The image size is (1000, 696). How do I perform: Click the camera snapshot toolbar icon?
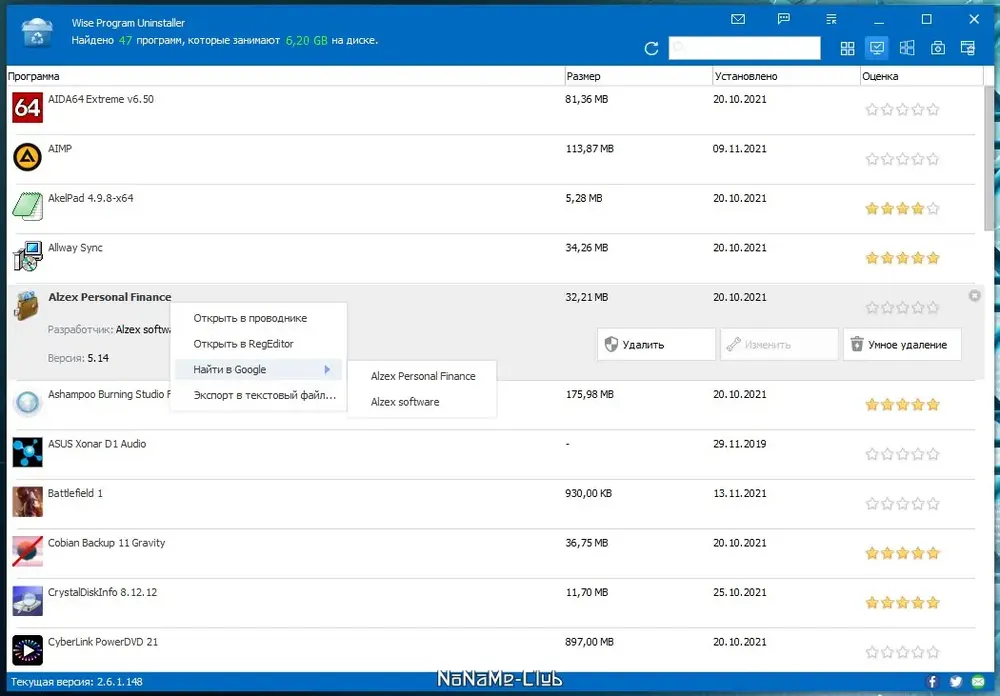(x=938, y=48)
